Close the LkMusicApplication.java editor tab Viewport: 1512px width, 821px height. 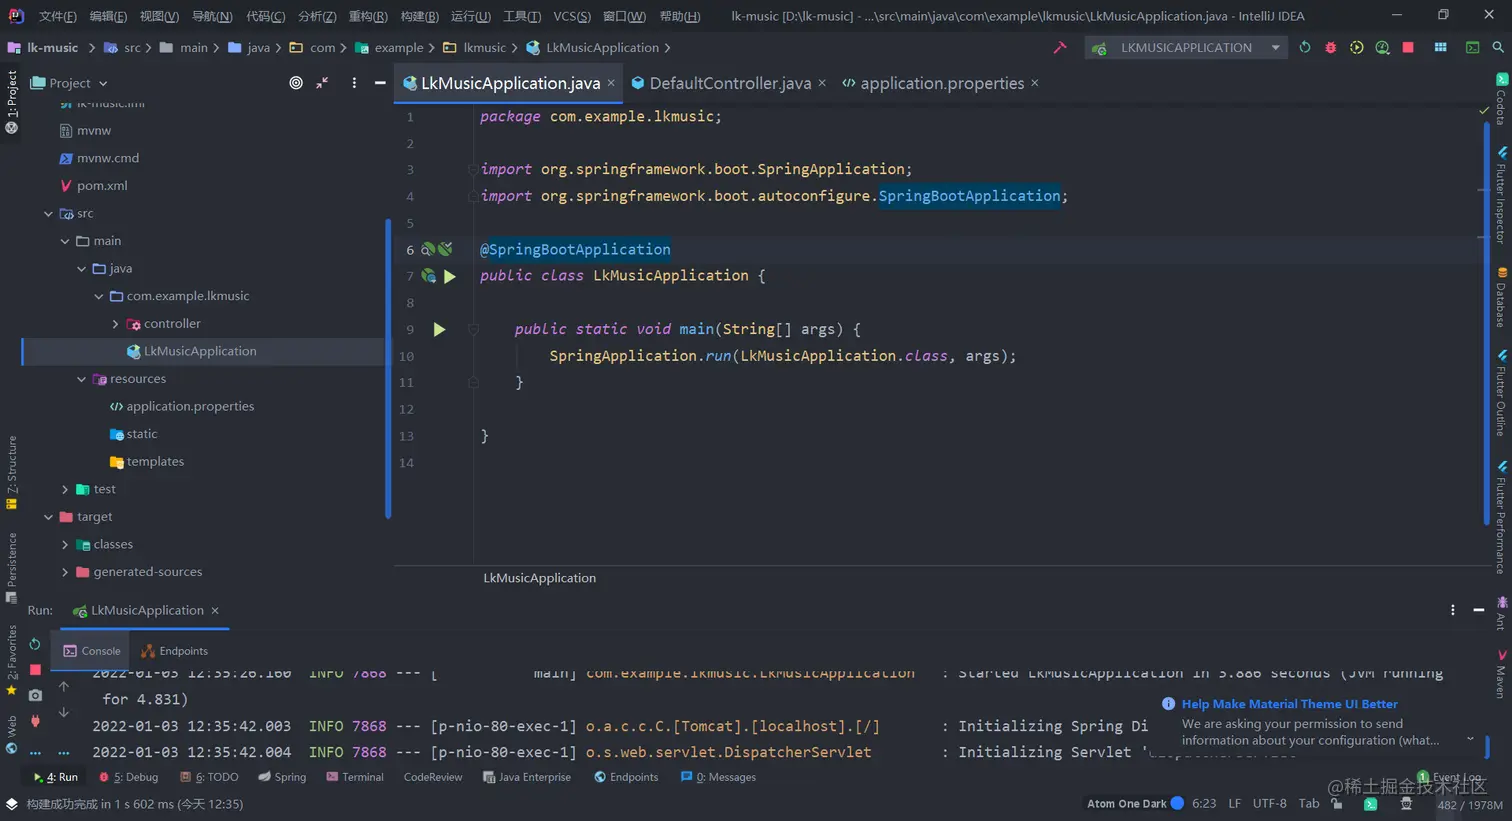[611, 83]
